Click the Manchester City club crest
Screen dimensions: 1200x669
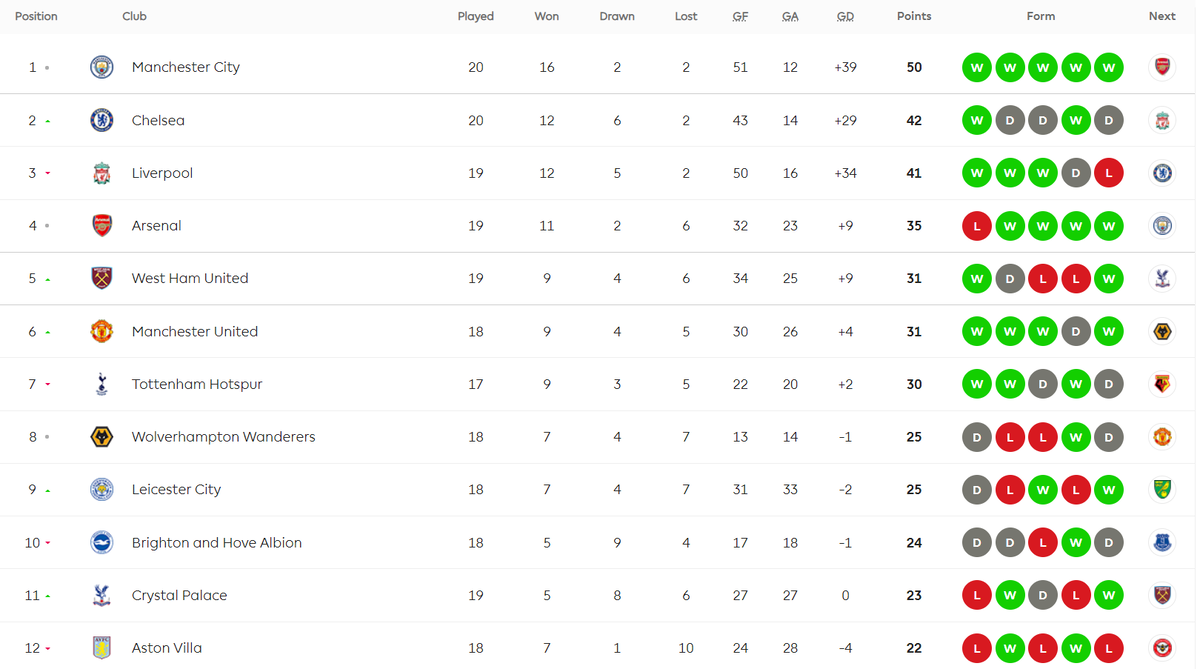(101, 67)
